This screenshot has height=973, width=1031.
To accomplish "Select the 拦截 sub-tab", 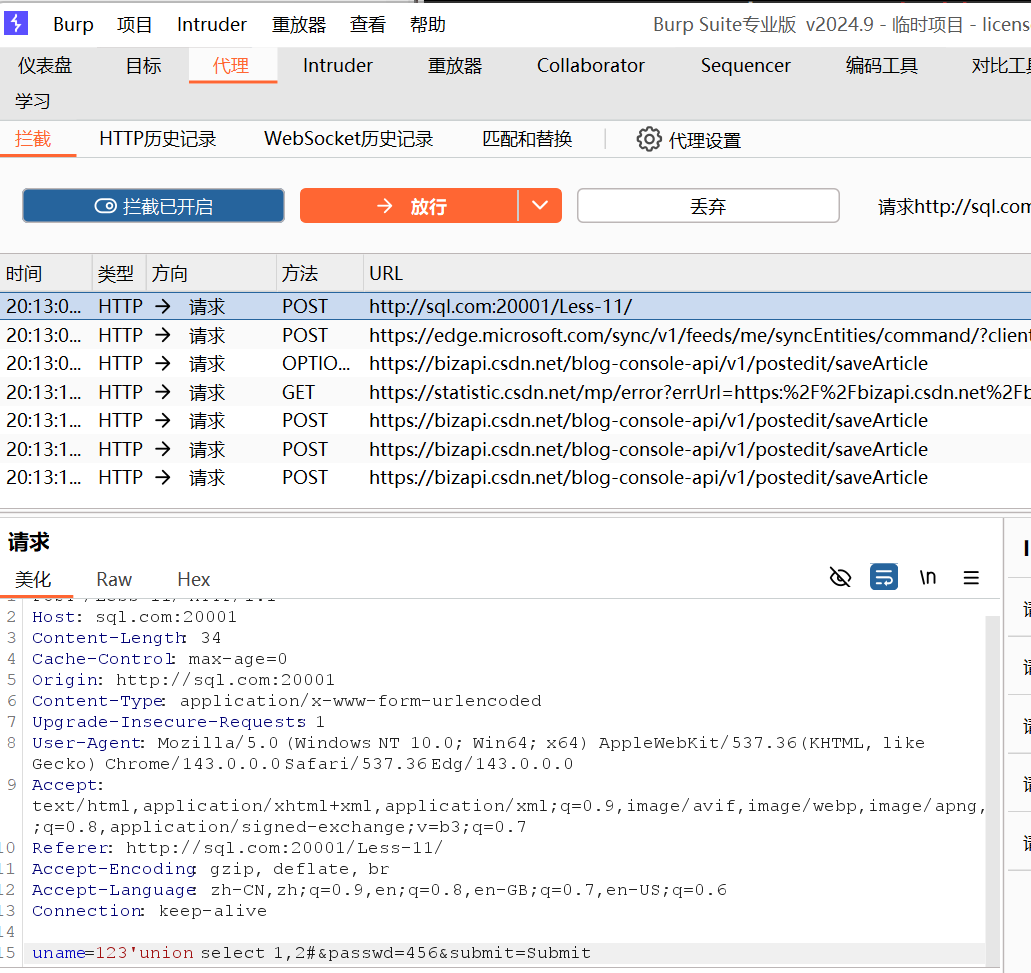I will [x=33, y=139].
